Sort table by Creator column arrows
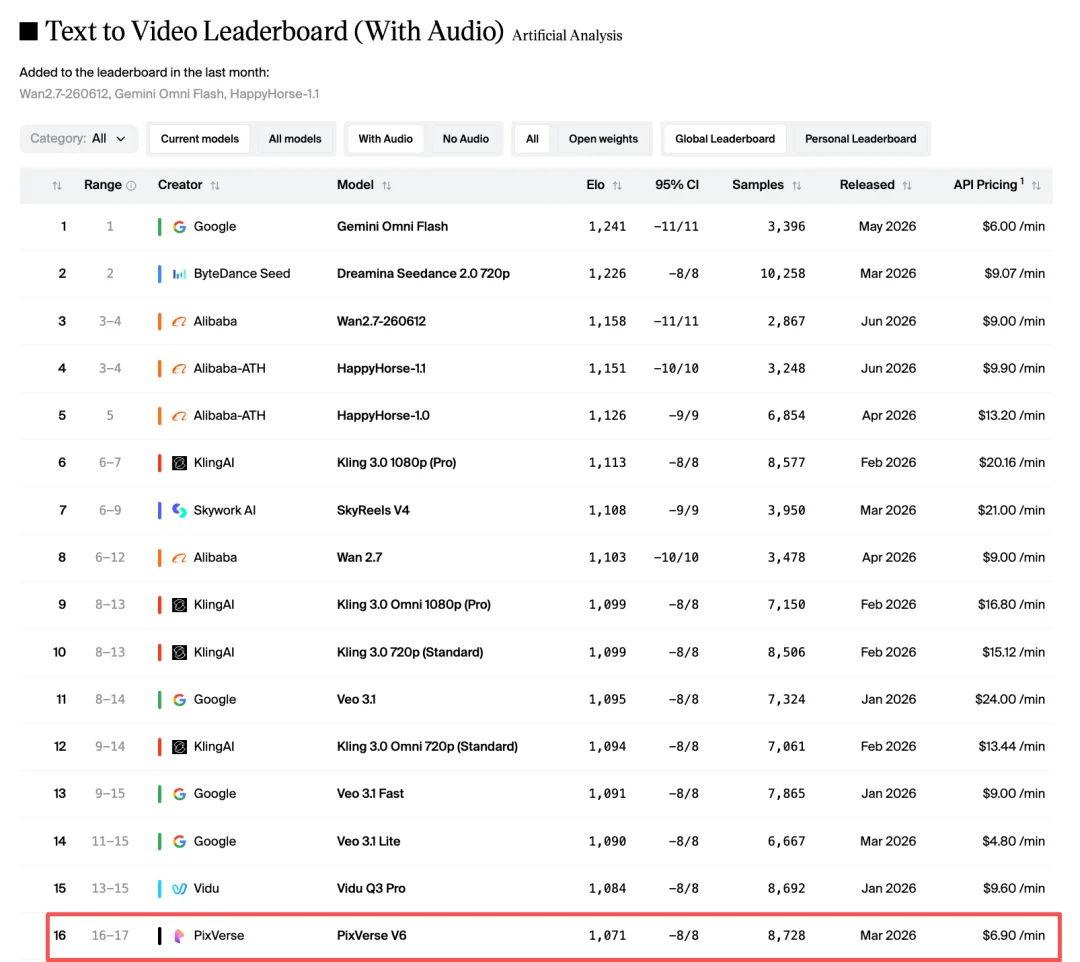 215,185
